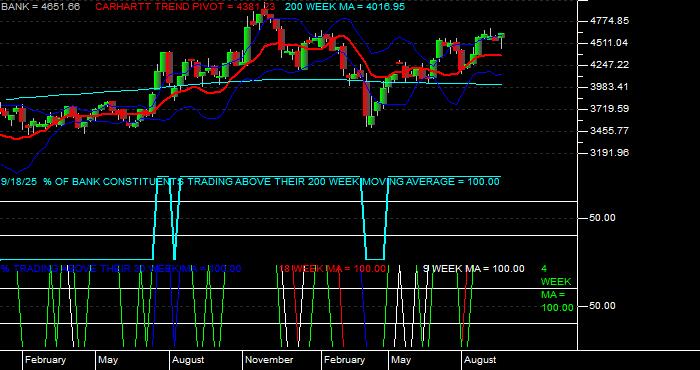The image size is (700, 370).
Task: Click the November marker on time axis
Action: [x=269, y=360]
